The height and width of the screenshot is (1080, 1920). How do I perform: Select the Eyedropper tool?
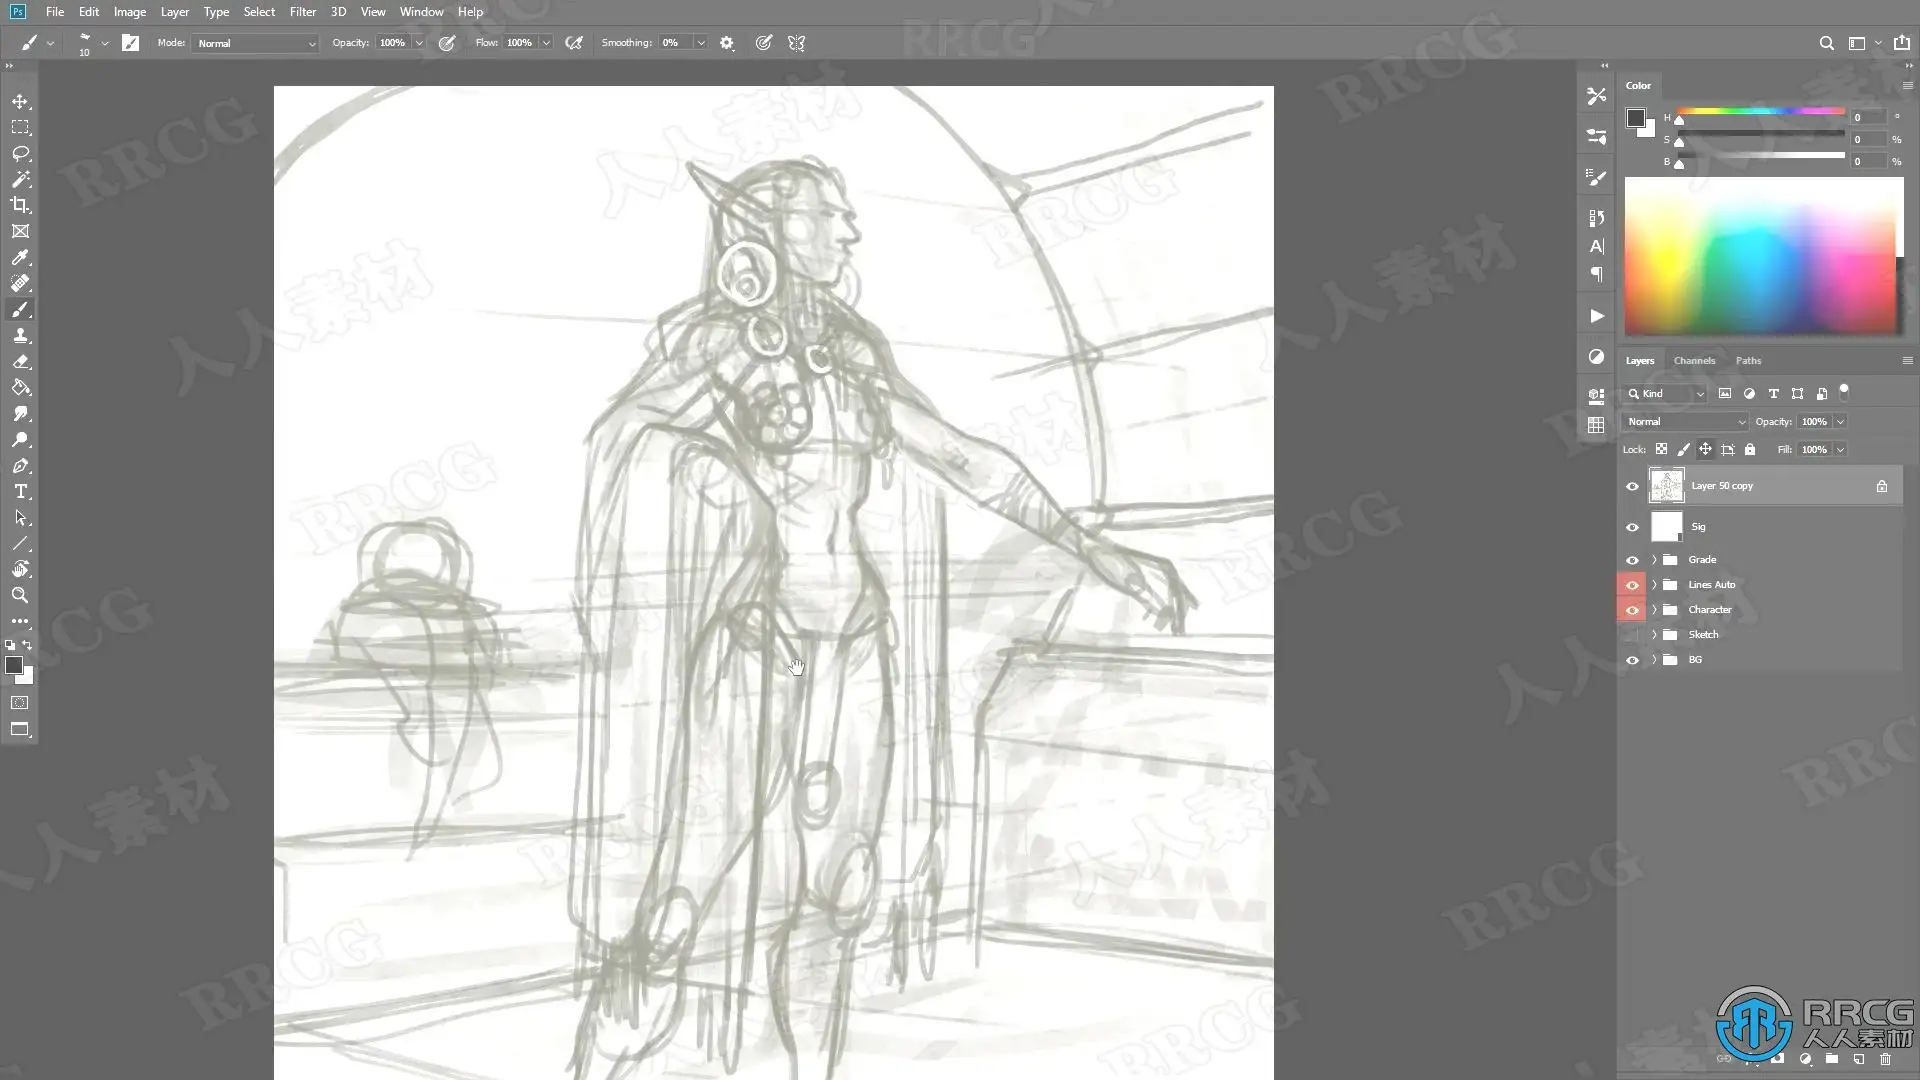20,257
